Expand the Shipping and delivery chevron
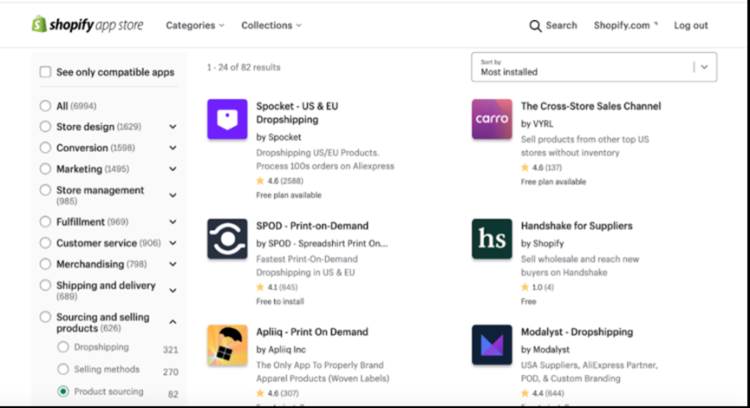This screenshot has width=750, height=408. click(173, 290)
